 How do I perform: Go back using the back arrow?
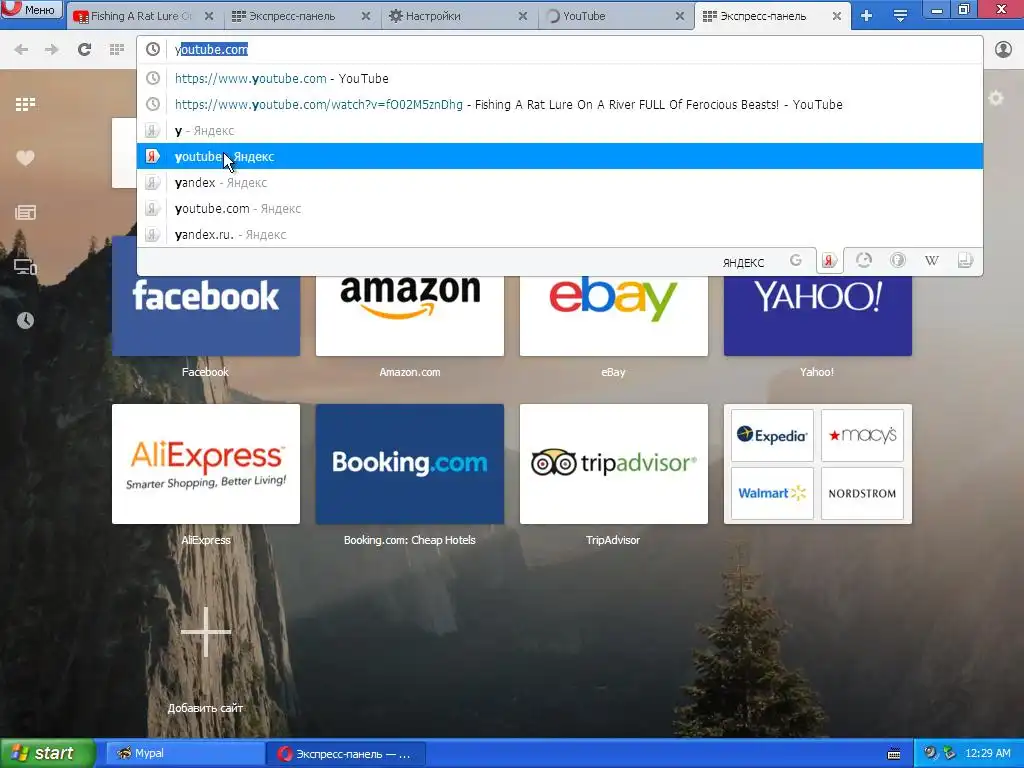coord(21,50)
